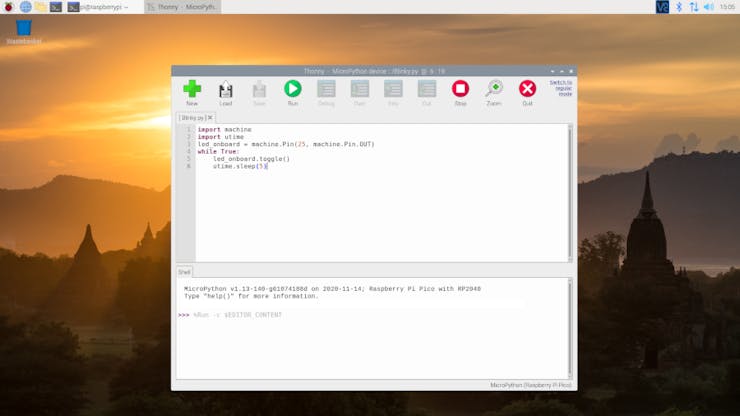Viewport: 740px width, 416px height.
Task: Click the Debug toolbar icon
Action: [x=326, y=92]
